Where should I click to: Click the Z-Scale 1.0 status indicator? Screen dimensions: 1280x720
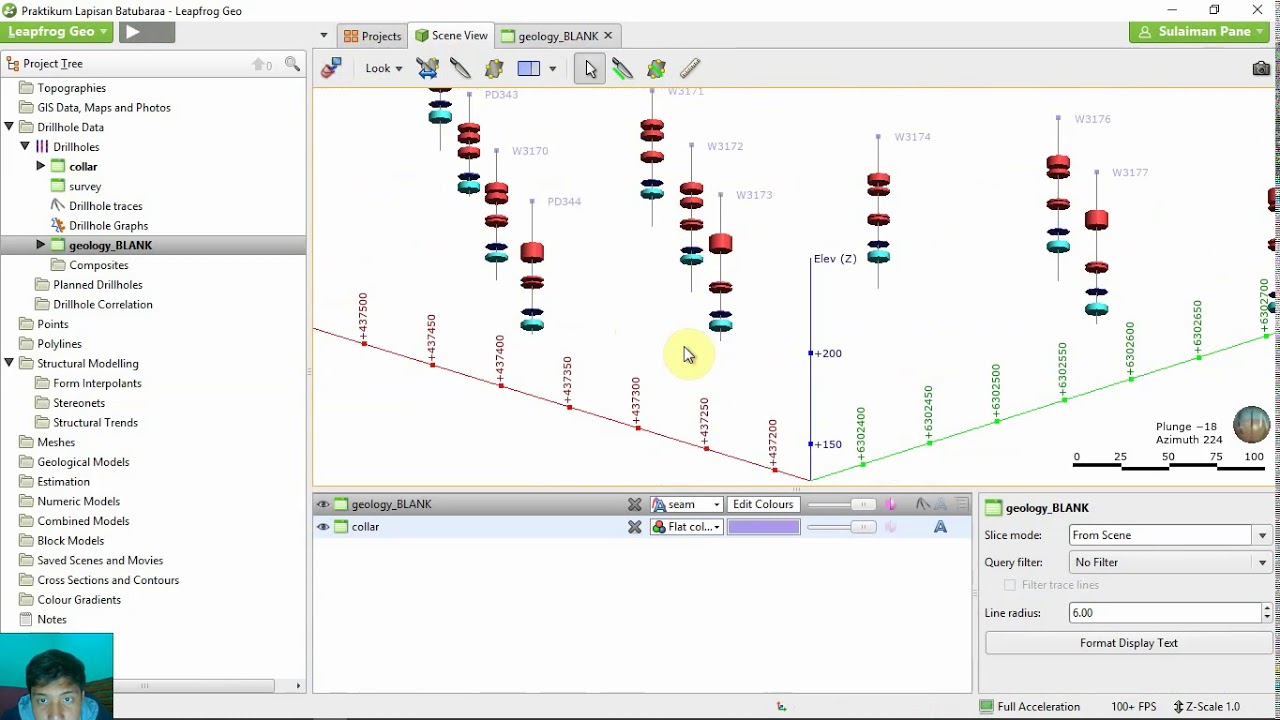(1206, 706)
